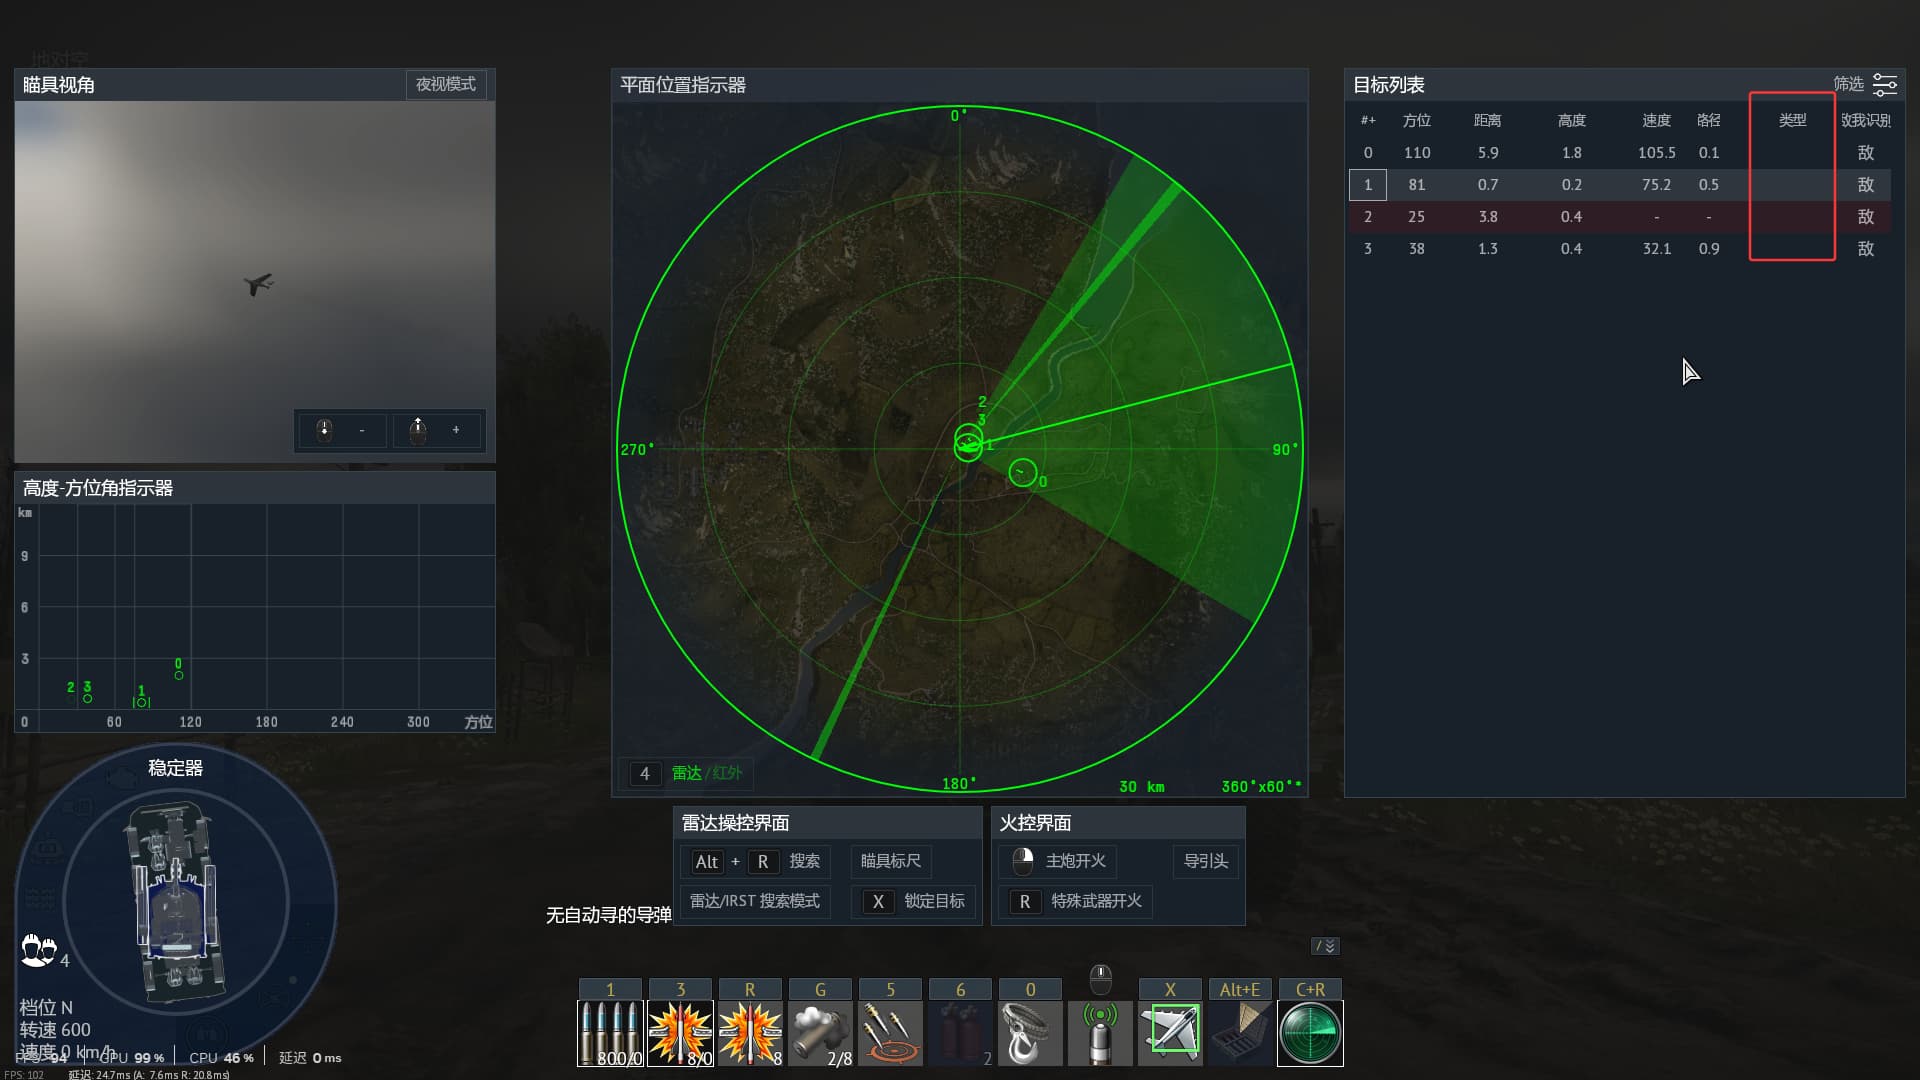Click the fire extinguisher icon

click(960, 1032)
